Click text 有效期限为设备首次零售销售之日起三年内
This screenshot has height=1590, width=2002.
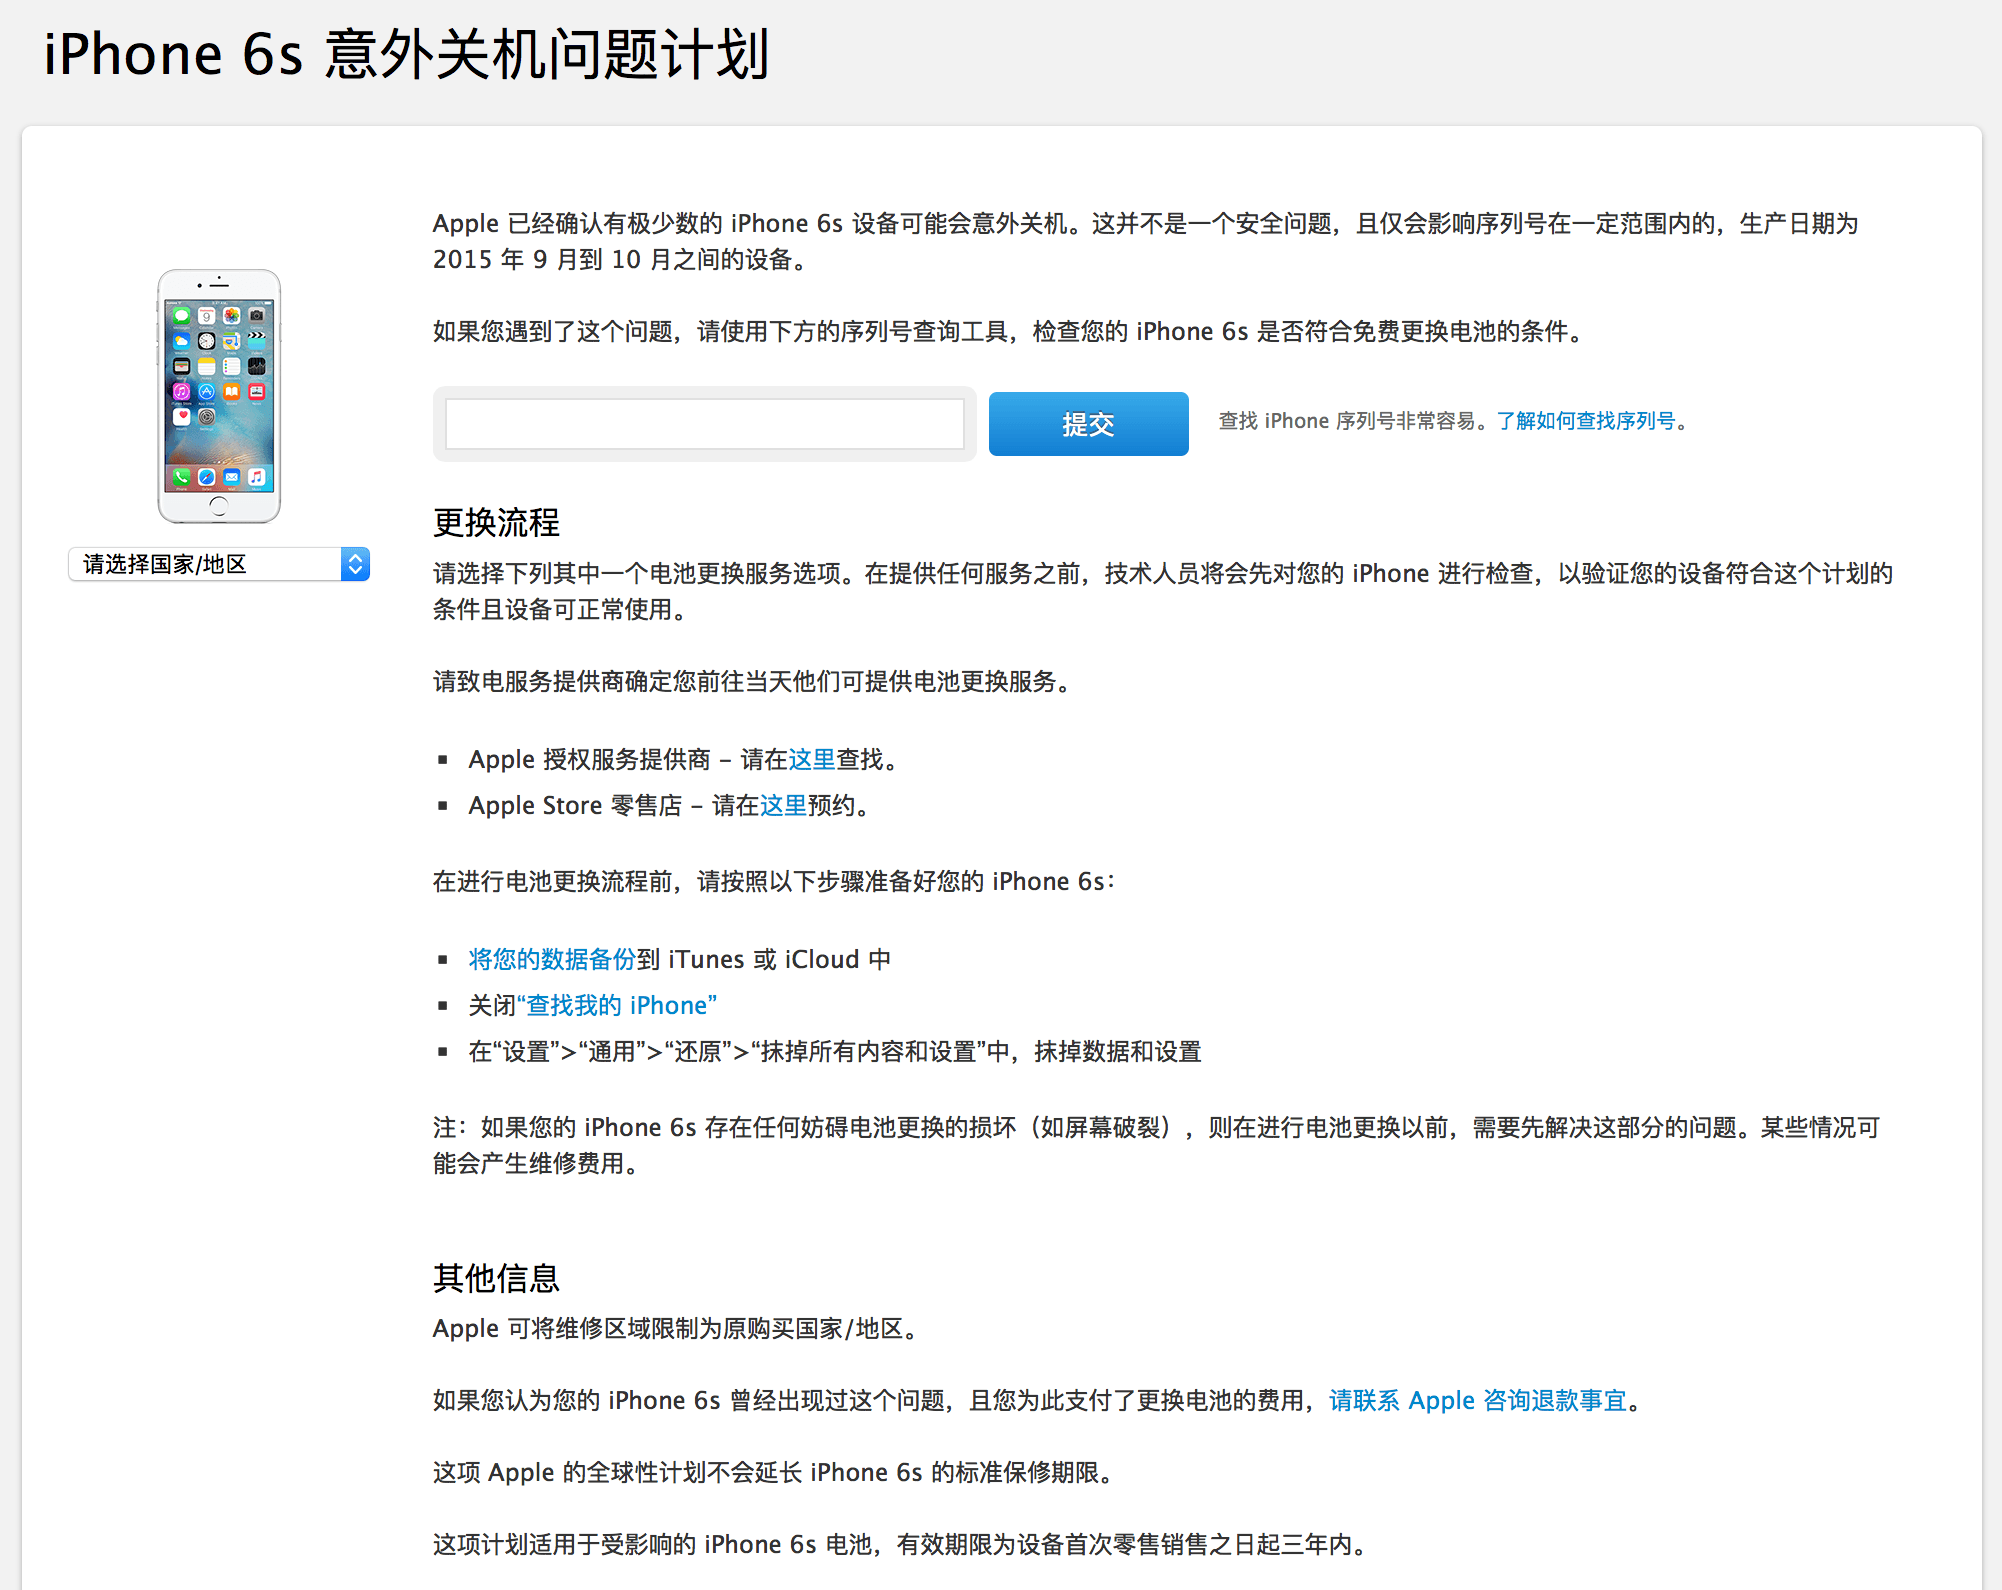pos(1125,1544)
